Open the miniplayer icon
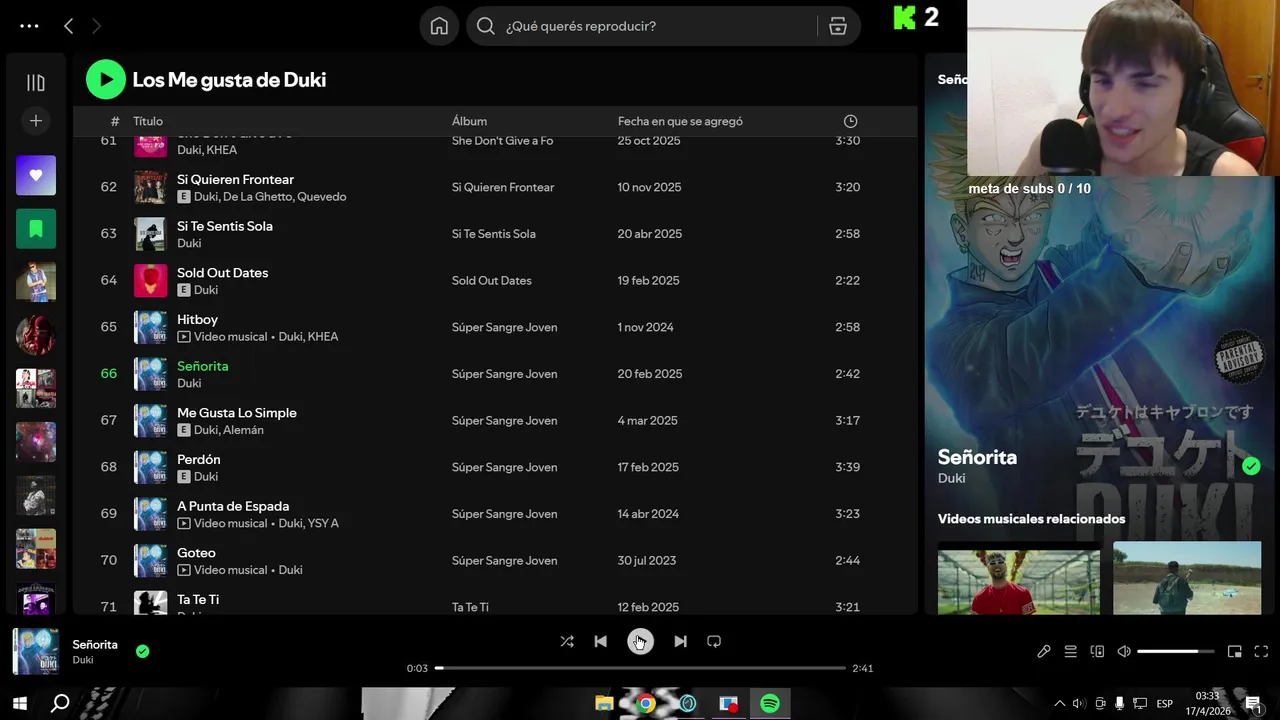This screenshot has height=720, width=1280. coord(1235,651)
